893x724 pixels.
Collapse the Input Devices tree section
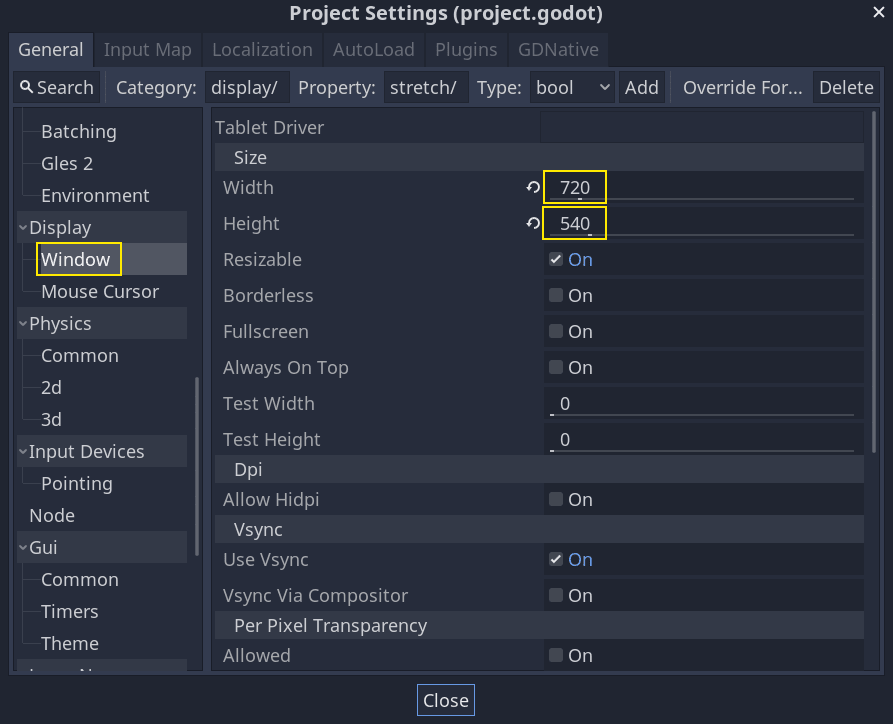(23, 452)
